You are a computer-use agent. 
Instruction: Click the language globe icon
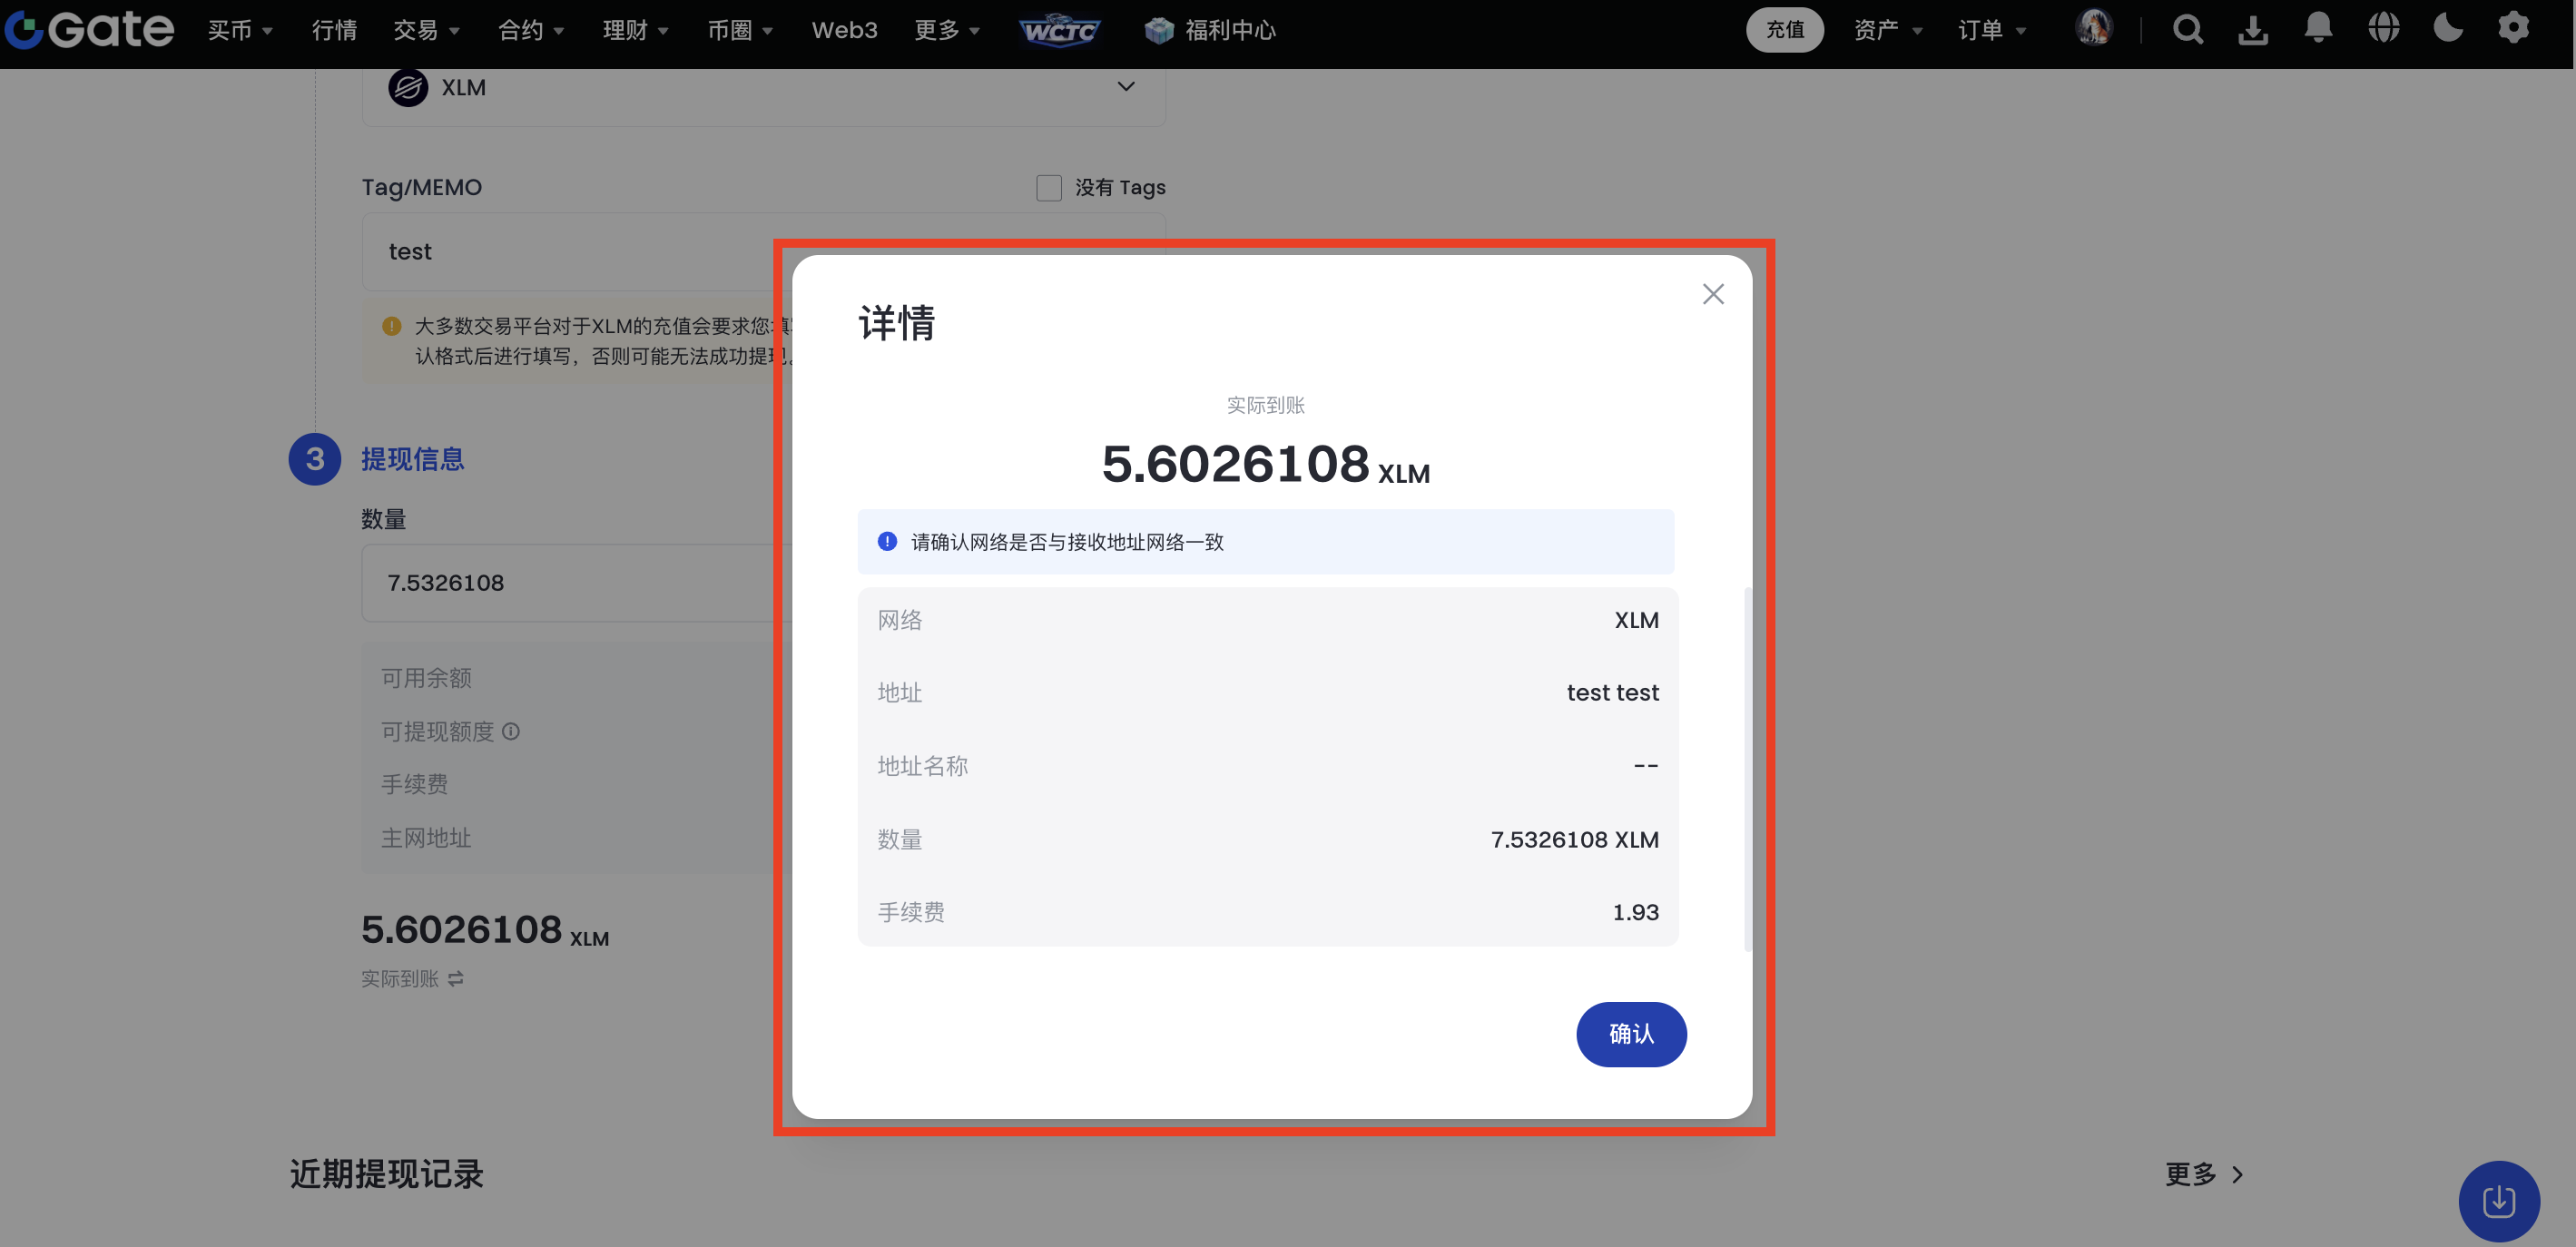point(2383,28)
